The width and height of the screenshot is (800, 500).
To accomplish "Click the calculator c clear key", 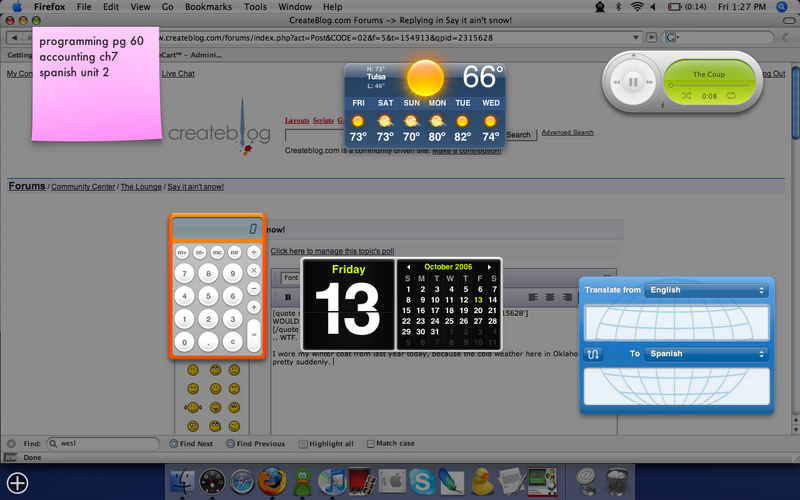I will [233, 342].
